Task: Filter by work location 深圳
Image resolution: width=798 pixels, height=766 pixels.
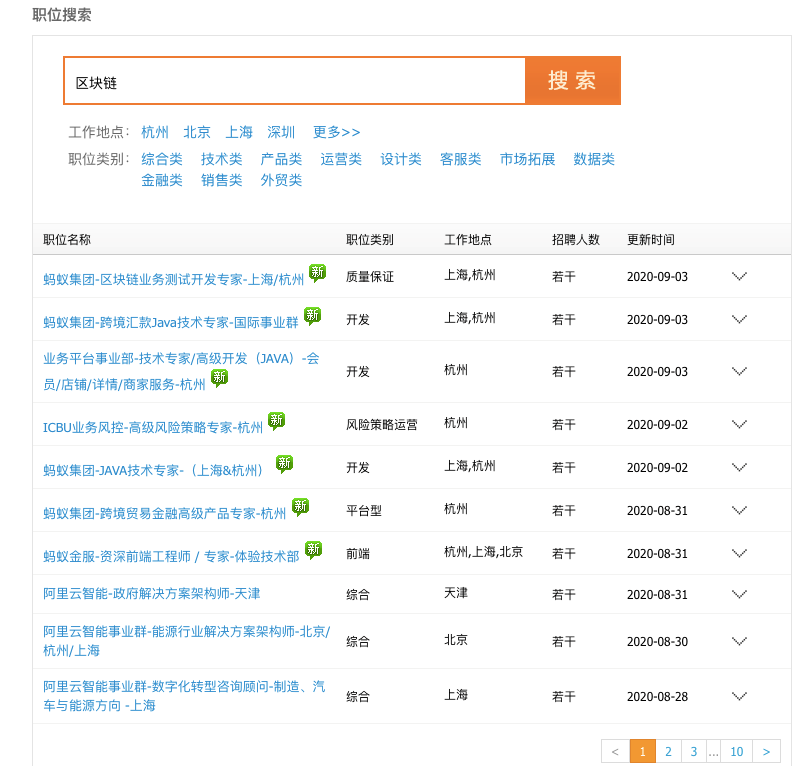Action: click(281, 132)
